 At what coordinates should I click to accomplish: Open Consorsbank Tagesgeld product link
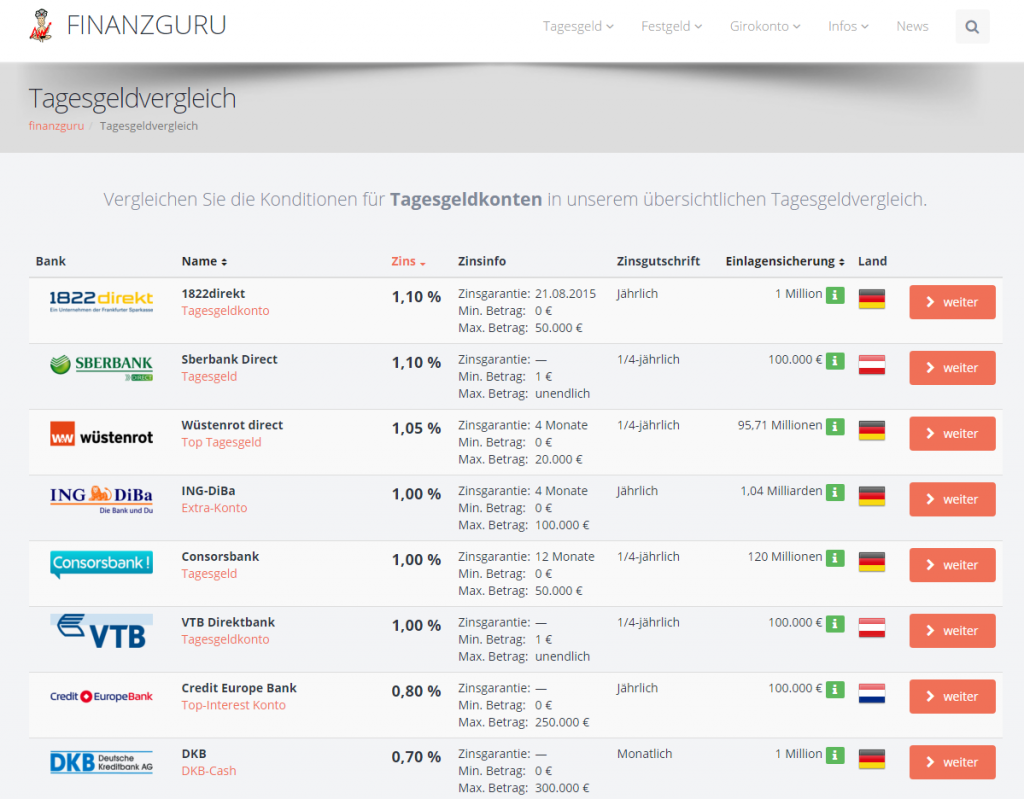tap(209, 574)
